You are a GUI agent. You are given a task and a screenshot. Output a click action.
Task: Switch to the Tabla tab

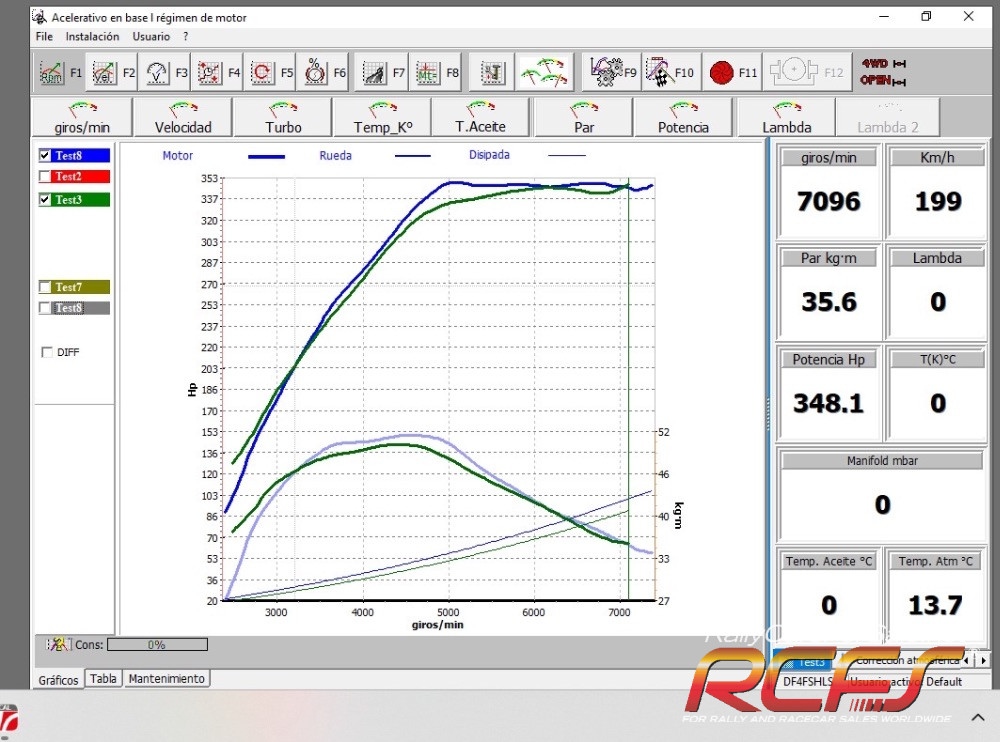[103, 679]
